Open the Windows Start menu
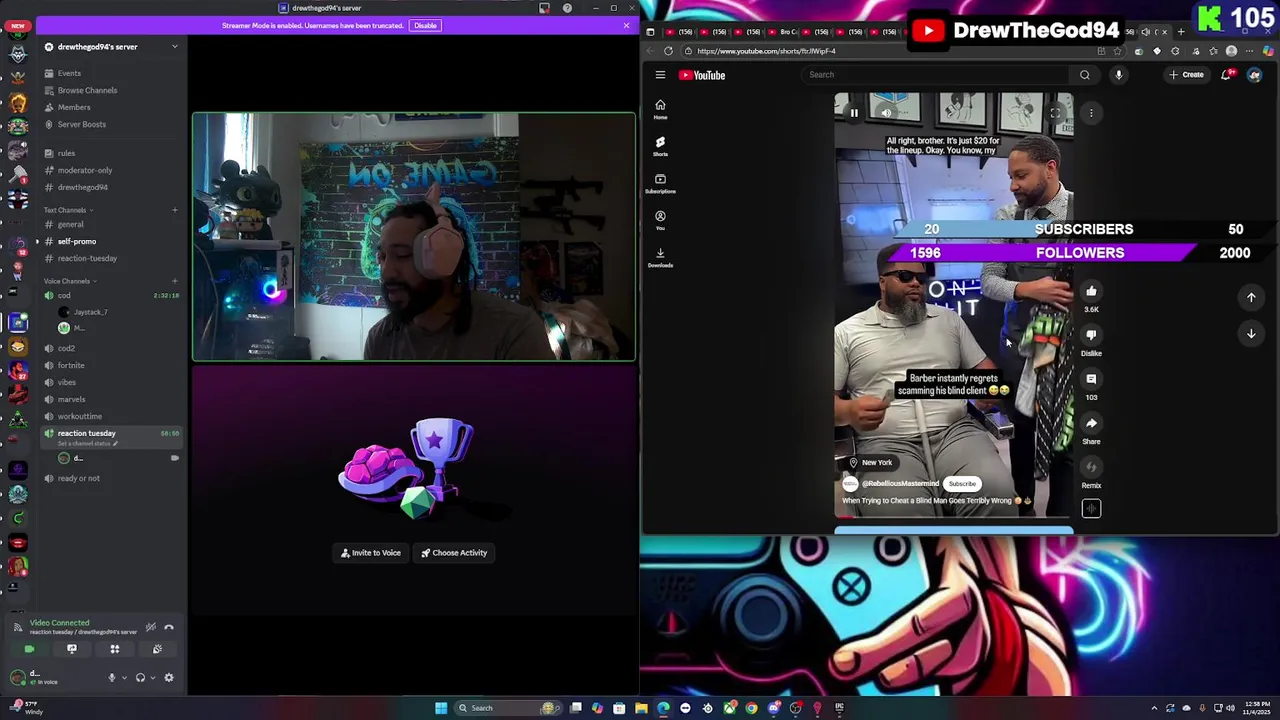Screen dimensions: 1280x720 tap(441, 708)
